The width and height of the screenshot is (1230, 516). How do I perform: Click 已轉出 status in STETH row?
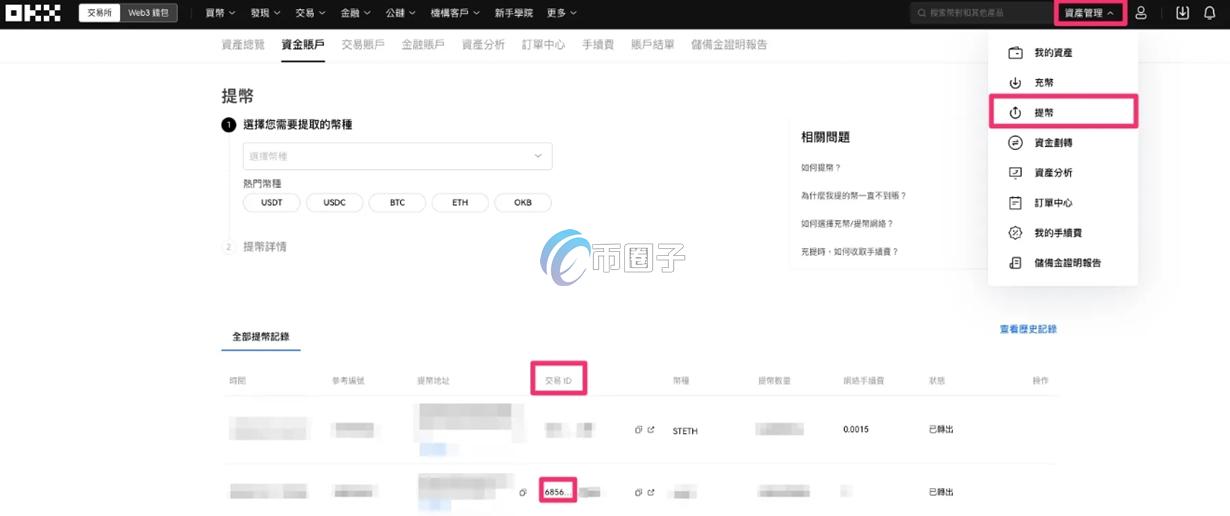pyautogui.click(x=941, y=430)
